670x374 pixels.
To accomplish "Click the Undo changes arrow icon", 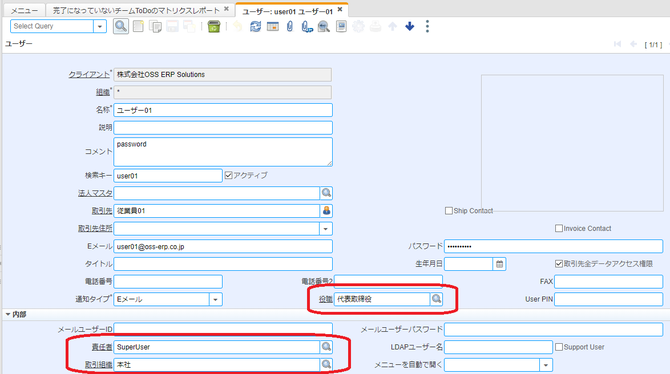I will tap(237, 27).
